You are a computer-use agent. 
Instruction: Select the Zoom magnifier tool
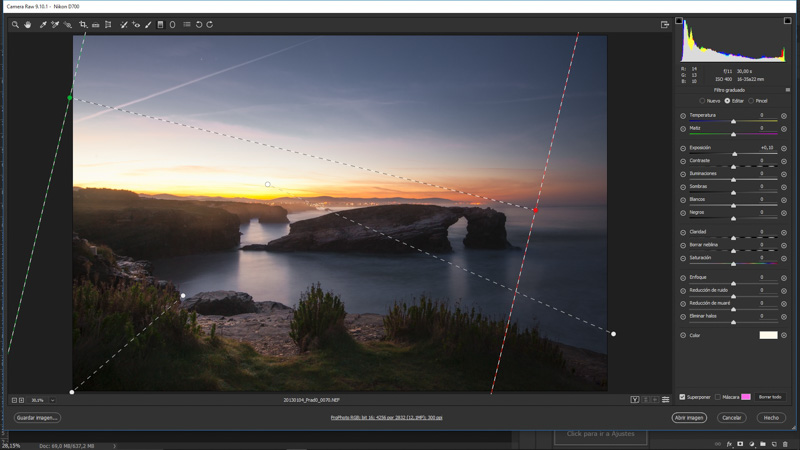tap(15, 24)
